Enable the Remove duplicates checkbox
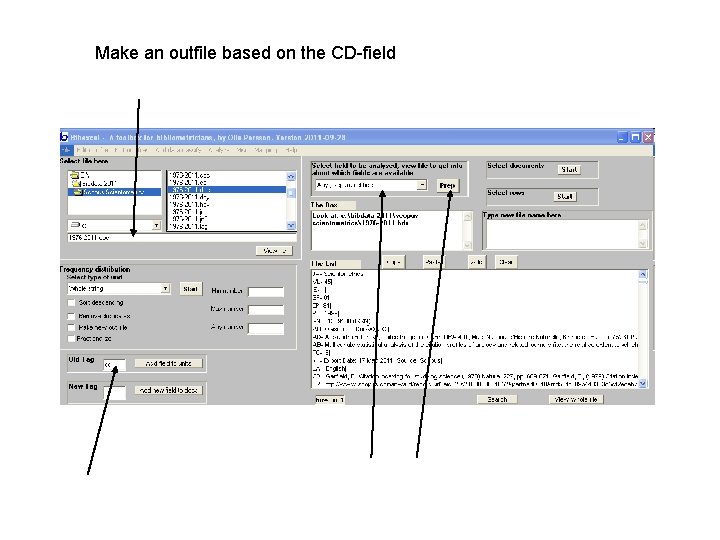This screenshot has height=540, width=720. (71, 316)
